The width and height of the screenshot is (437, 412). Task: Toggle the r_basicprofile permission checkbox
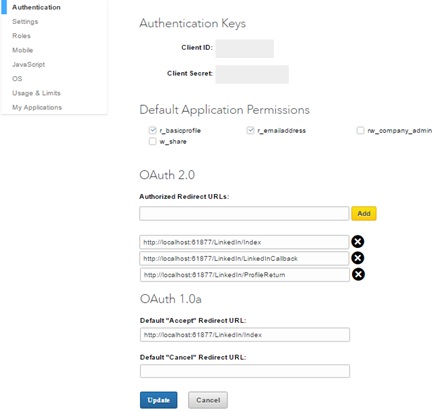pyautogui.click(x=153, y=130)
